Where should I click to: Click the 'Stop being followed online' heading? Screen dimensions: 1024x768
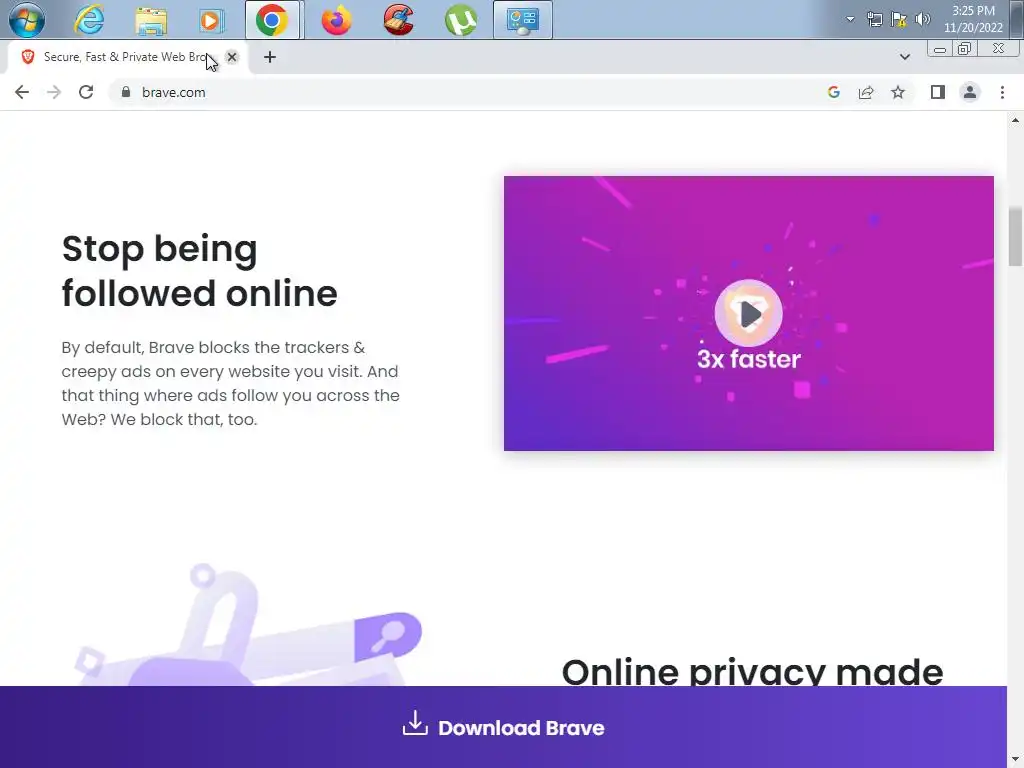pyautogui.click(x=199, y=270)
